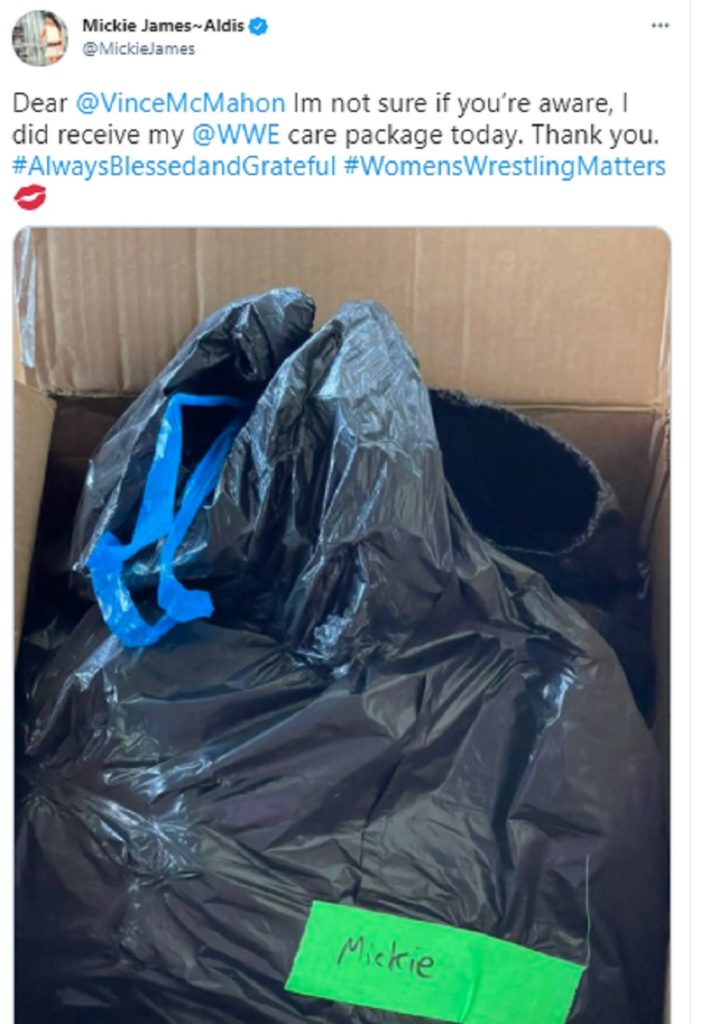The image size is (719, 1024).
Task: Click the green Mickie label in photo
Action: (x=435, y=961)
